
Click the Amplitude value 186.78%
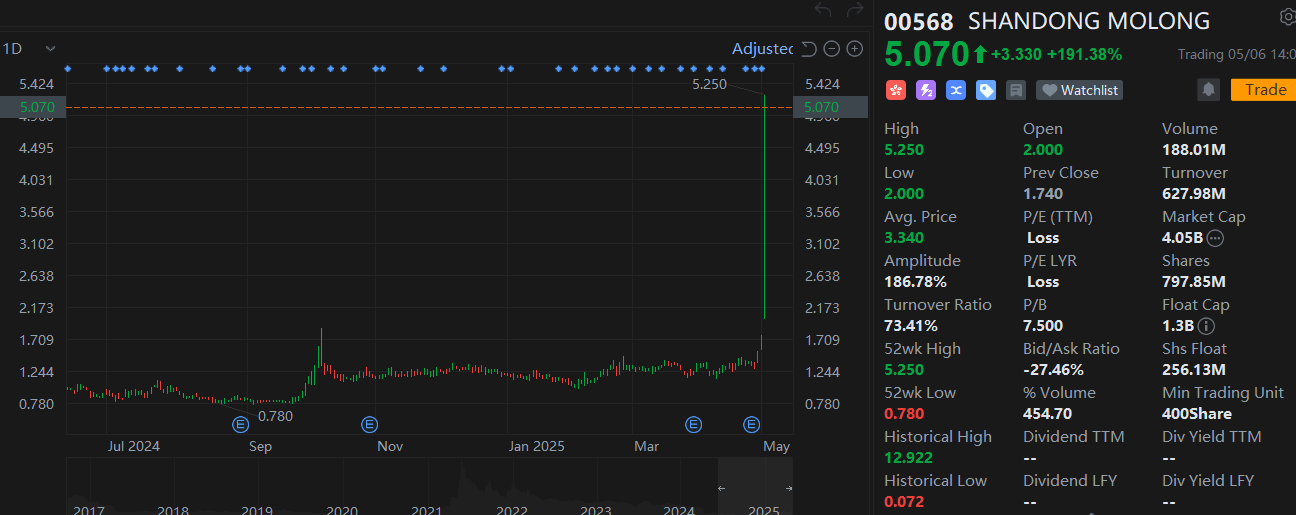point(915,282)
